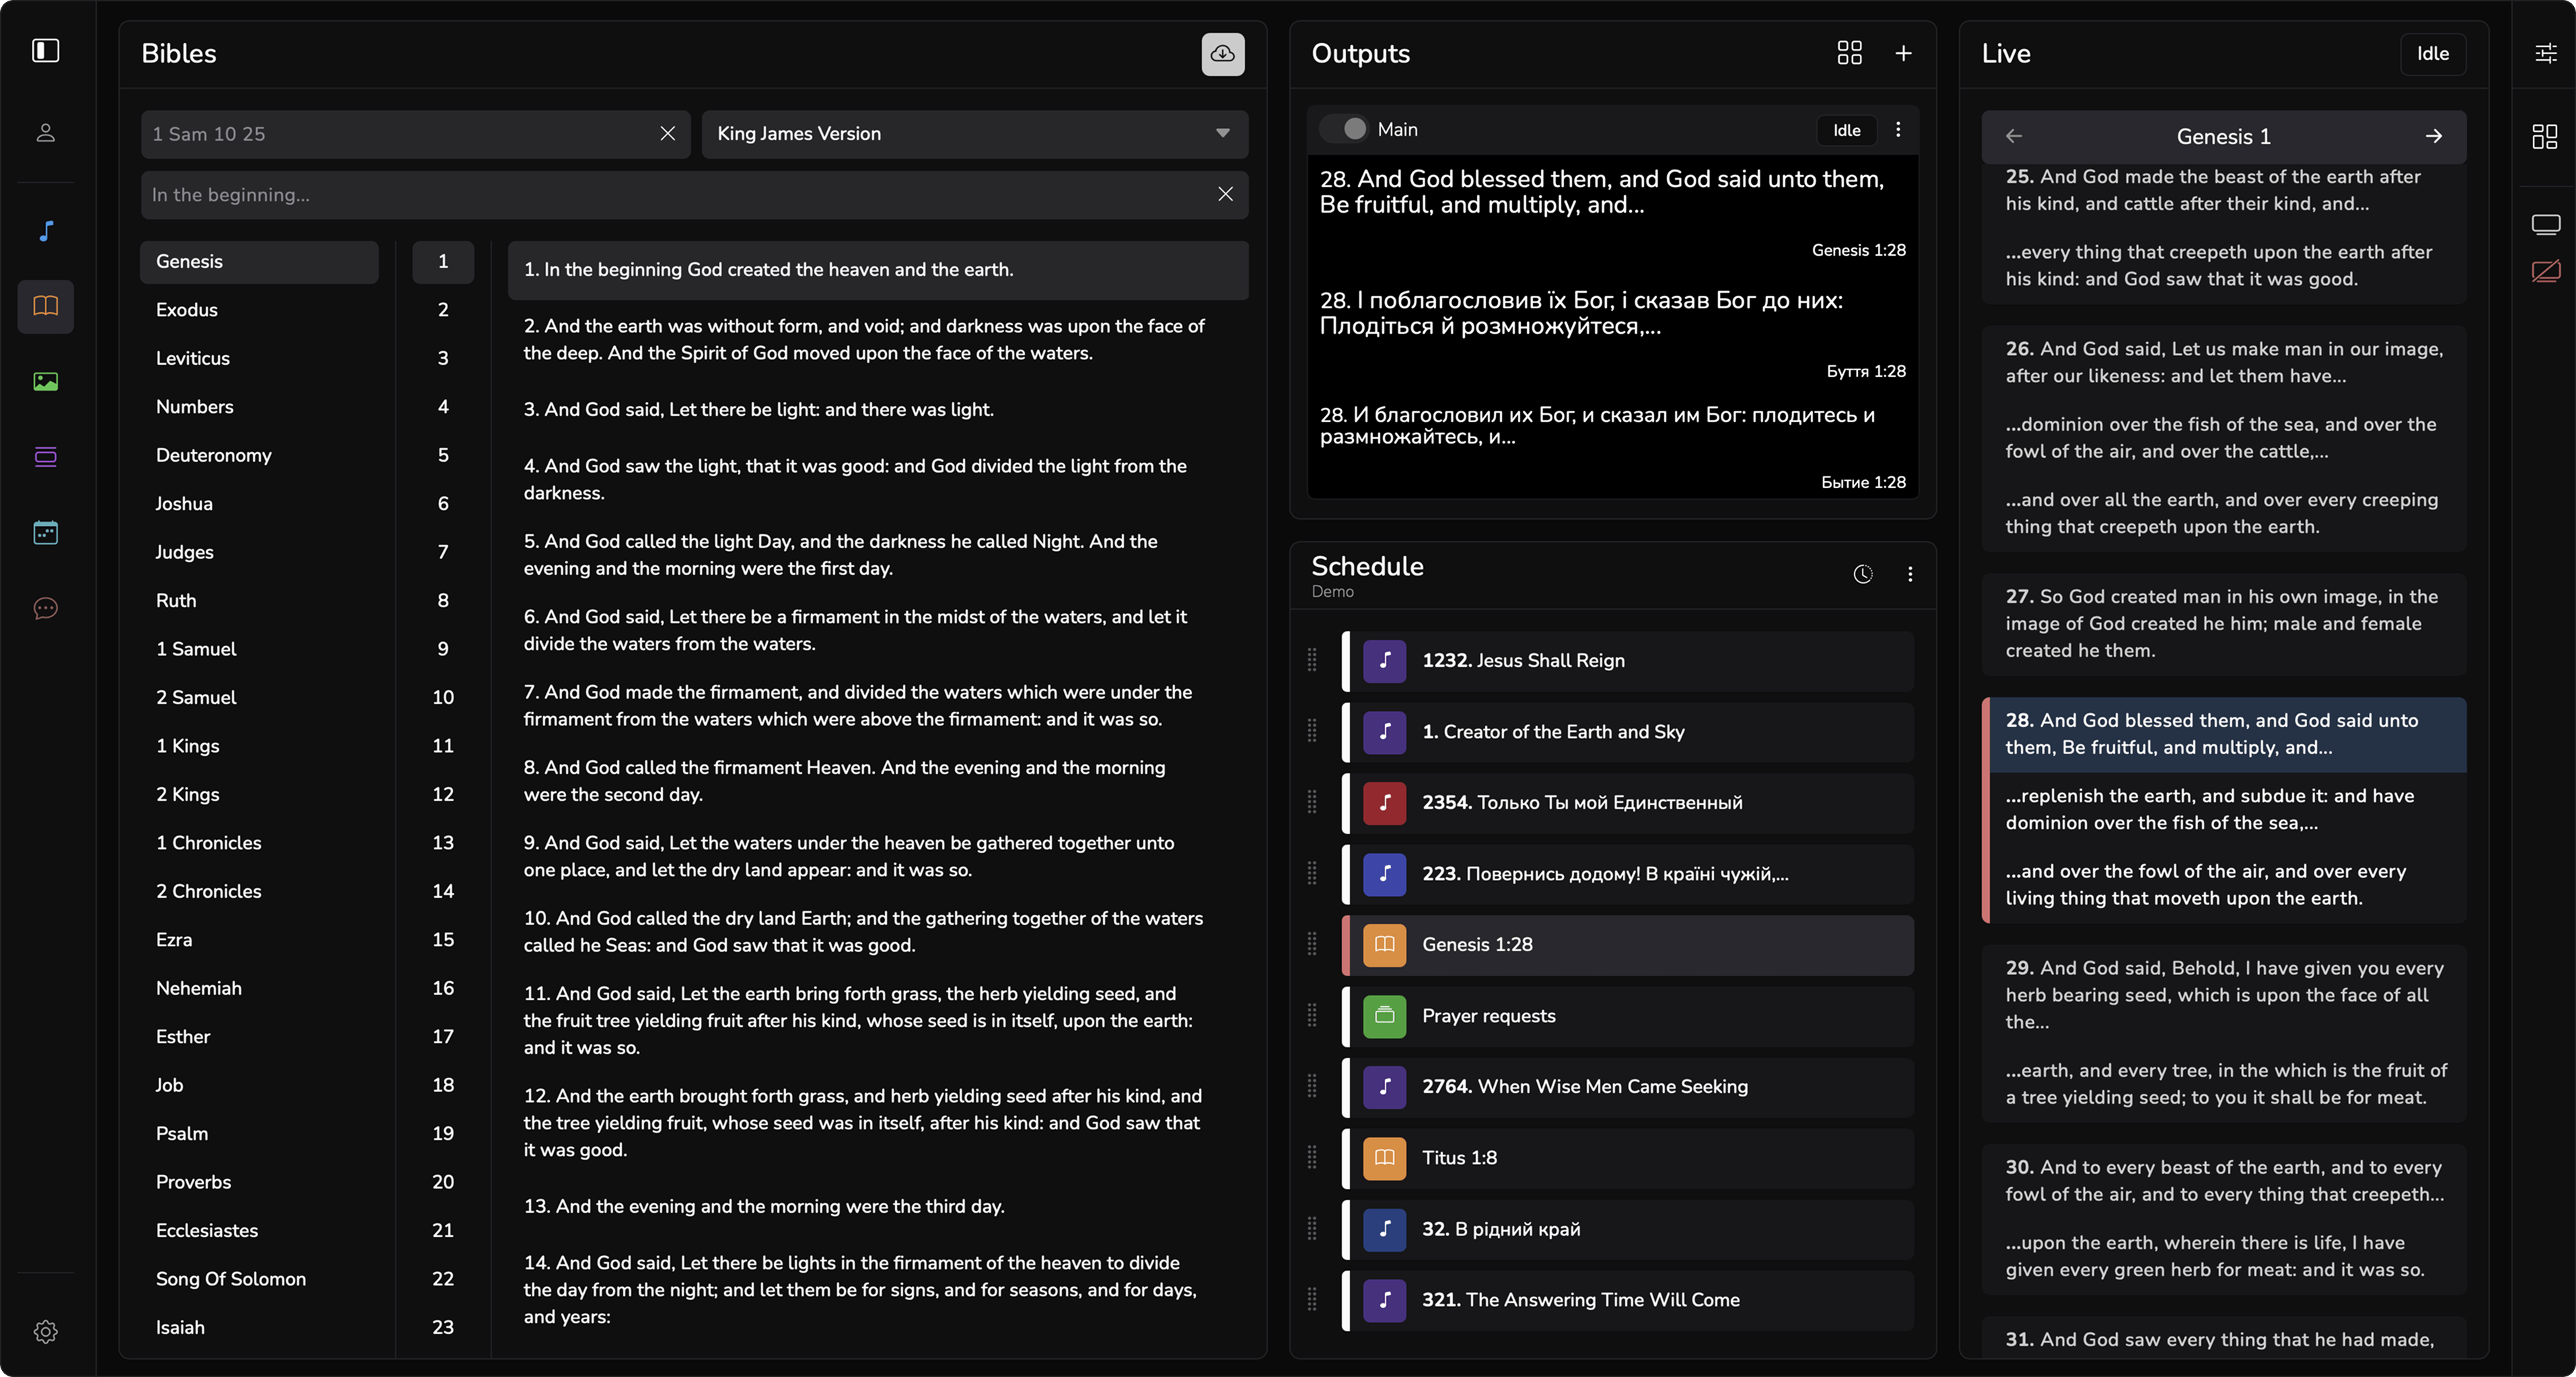Open the calendar schedule section
This screenshot has height=1377, width=2576.
click(x=46, y=533)
